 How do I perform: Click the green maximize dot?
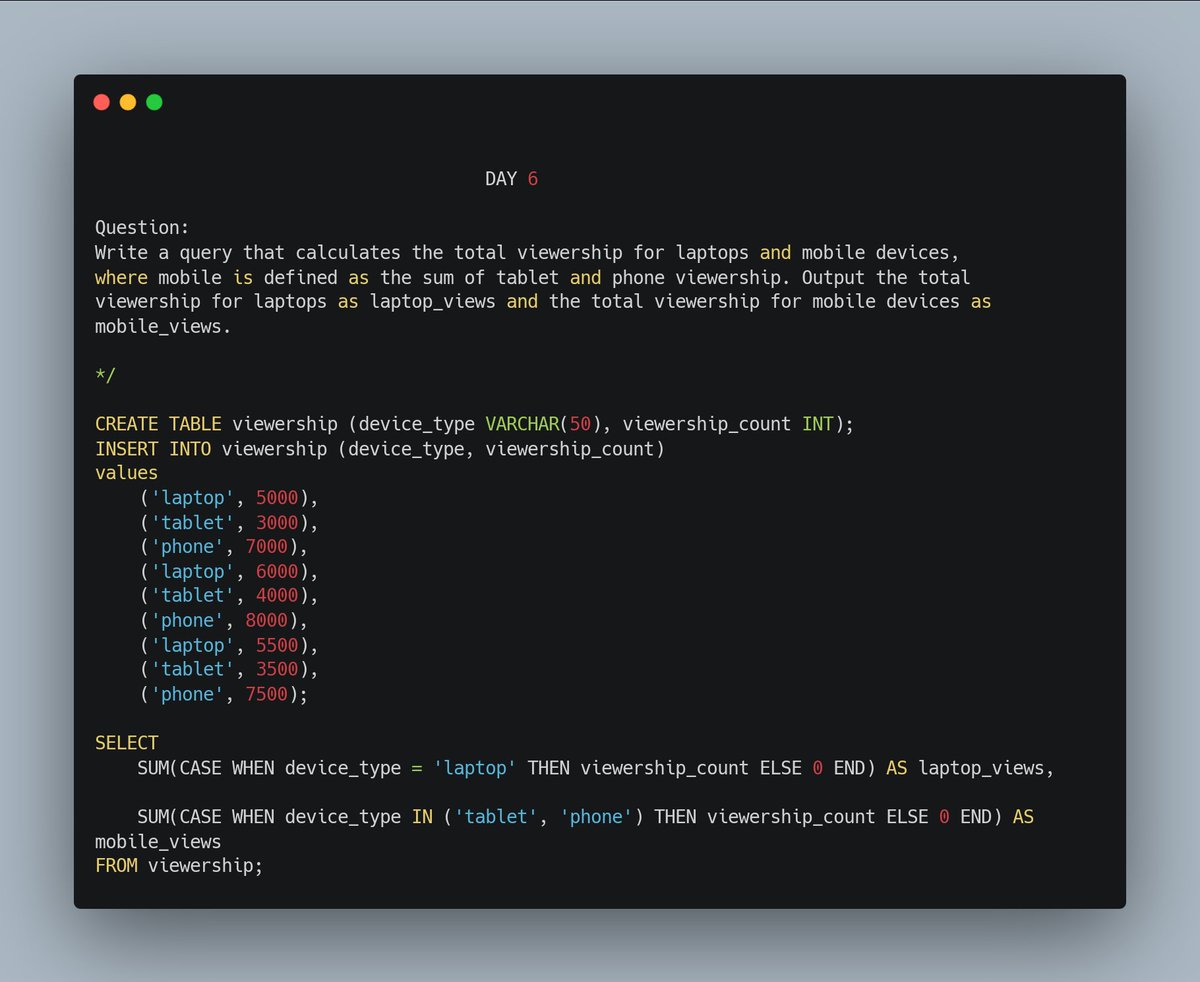pyautogui.click(x=154, y=102)
